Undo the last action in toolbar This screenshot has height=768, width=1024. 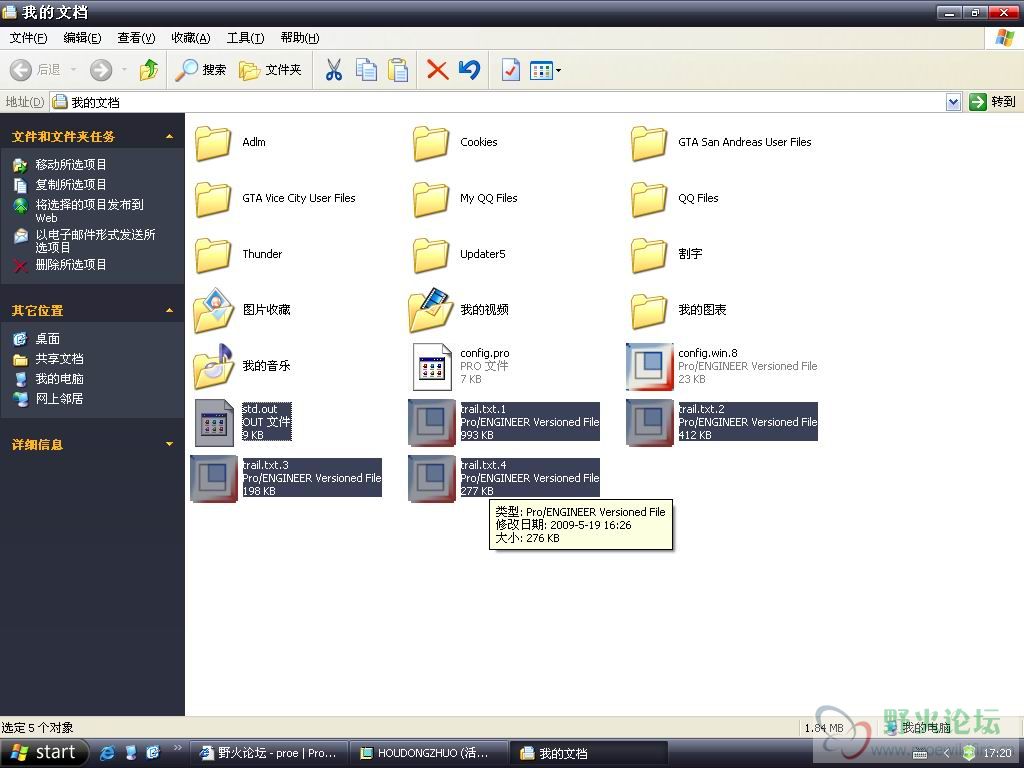click(x=469, y=70)
